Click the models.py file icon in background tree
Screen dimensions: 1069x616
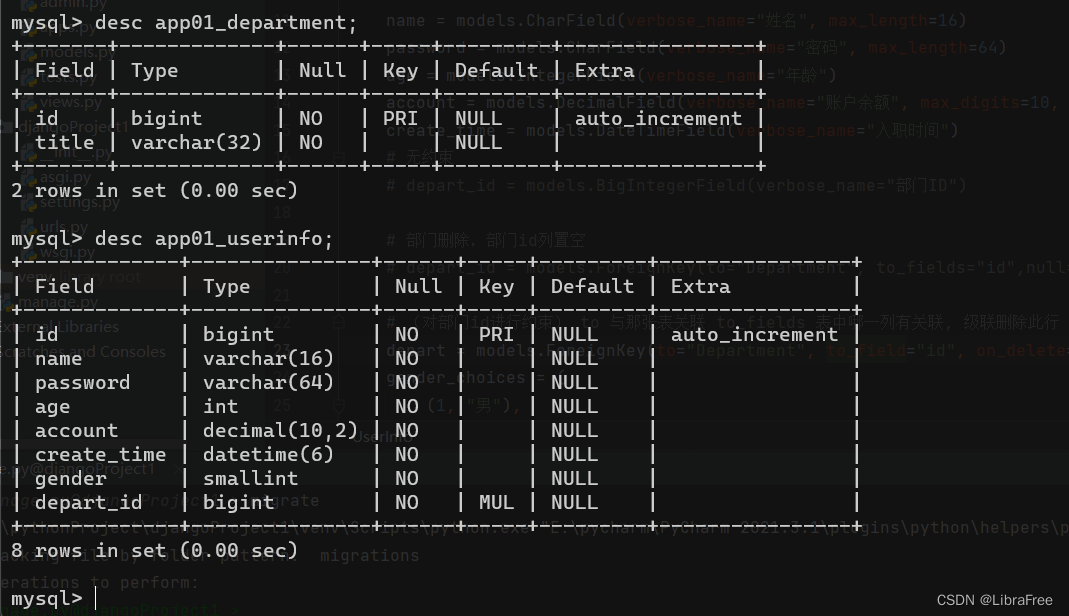29,52
